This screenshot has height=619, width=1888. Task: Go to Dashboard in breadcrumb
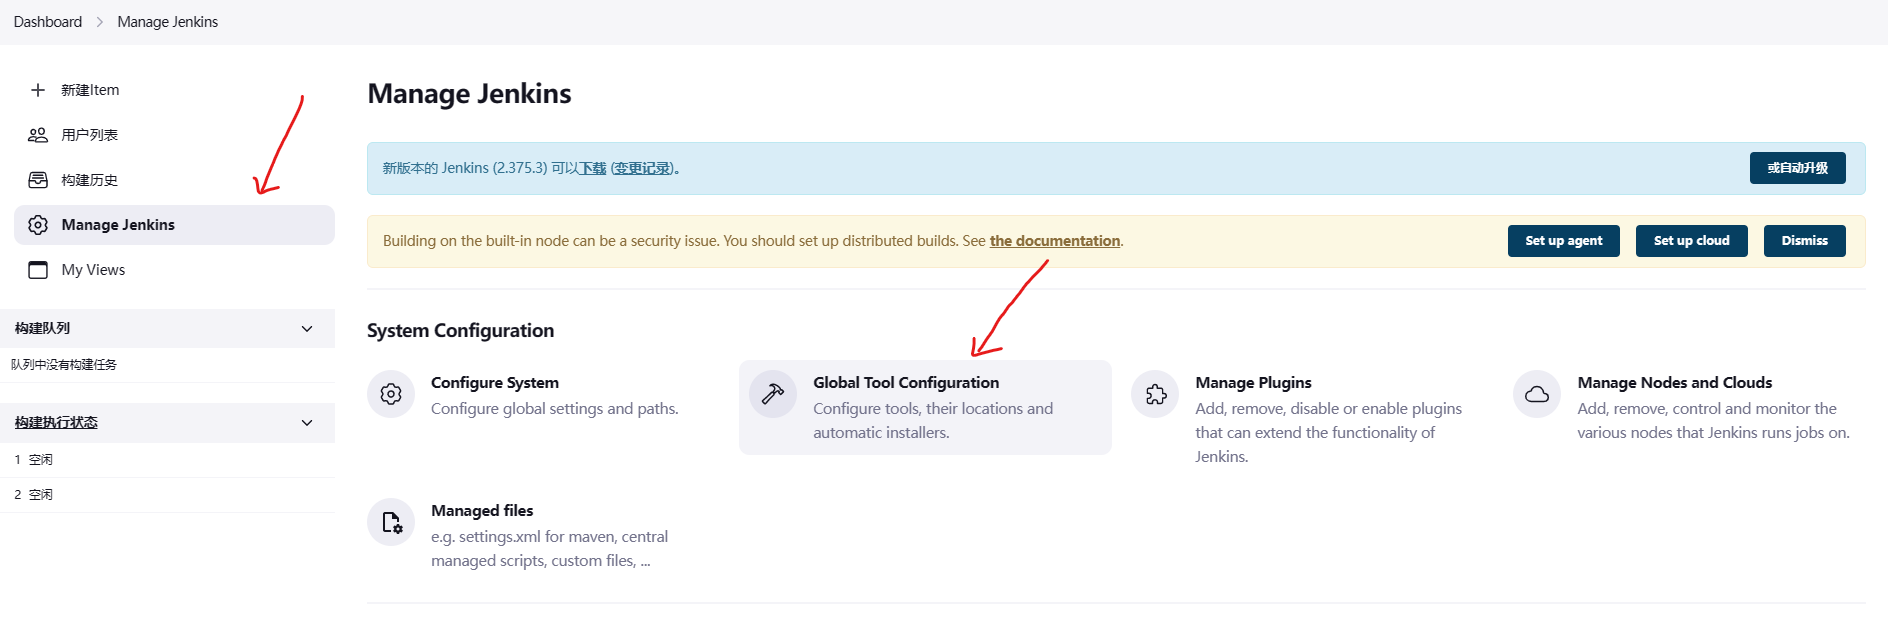coord(48,22)
